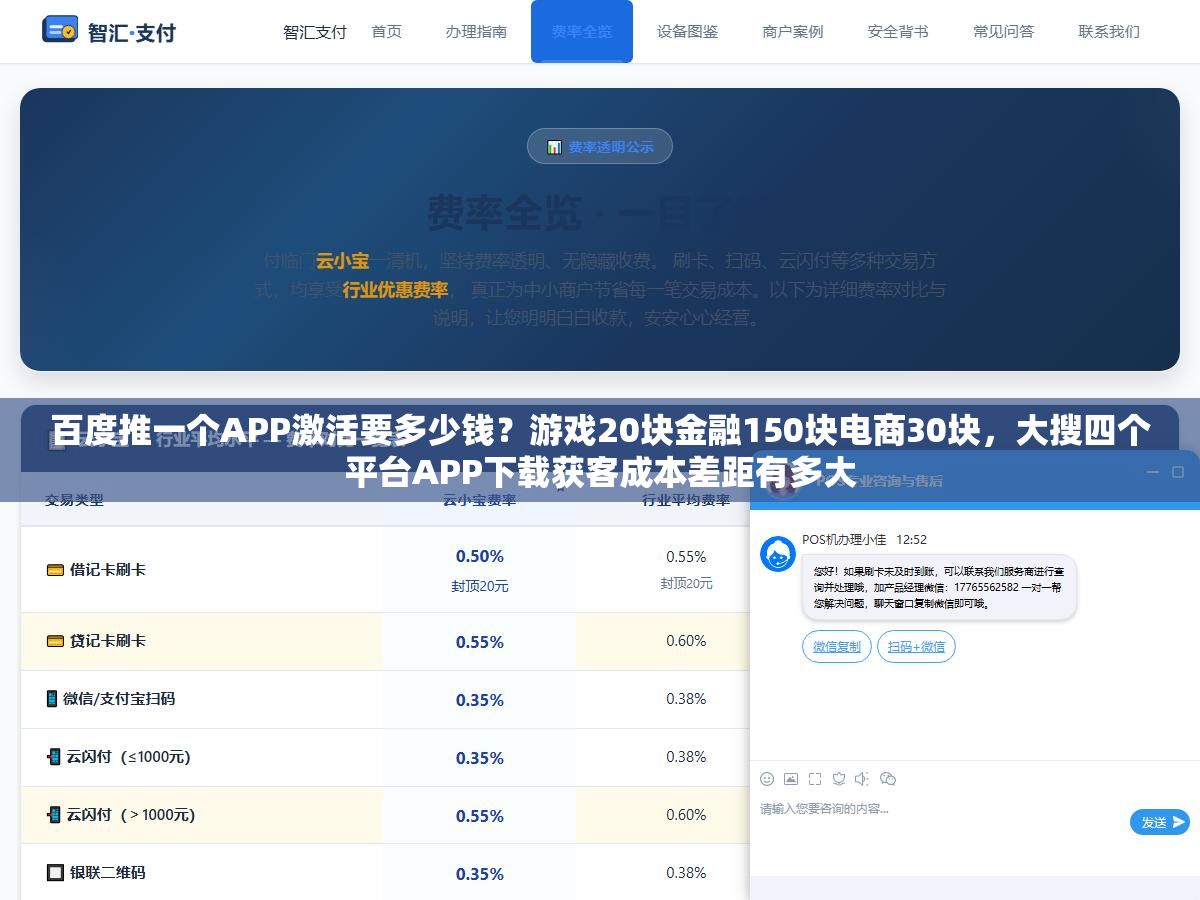Click the 智汇支付 text in navbar
1200x900 pixels.
click(x=315, y=31)
